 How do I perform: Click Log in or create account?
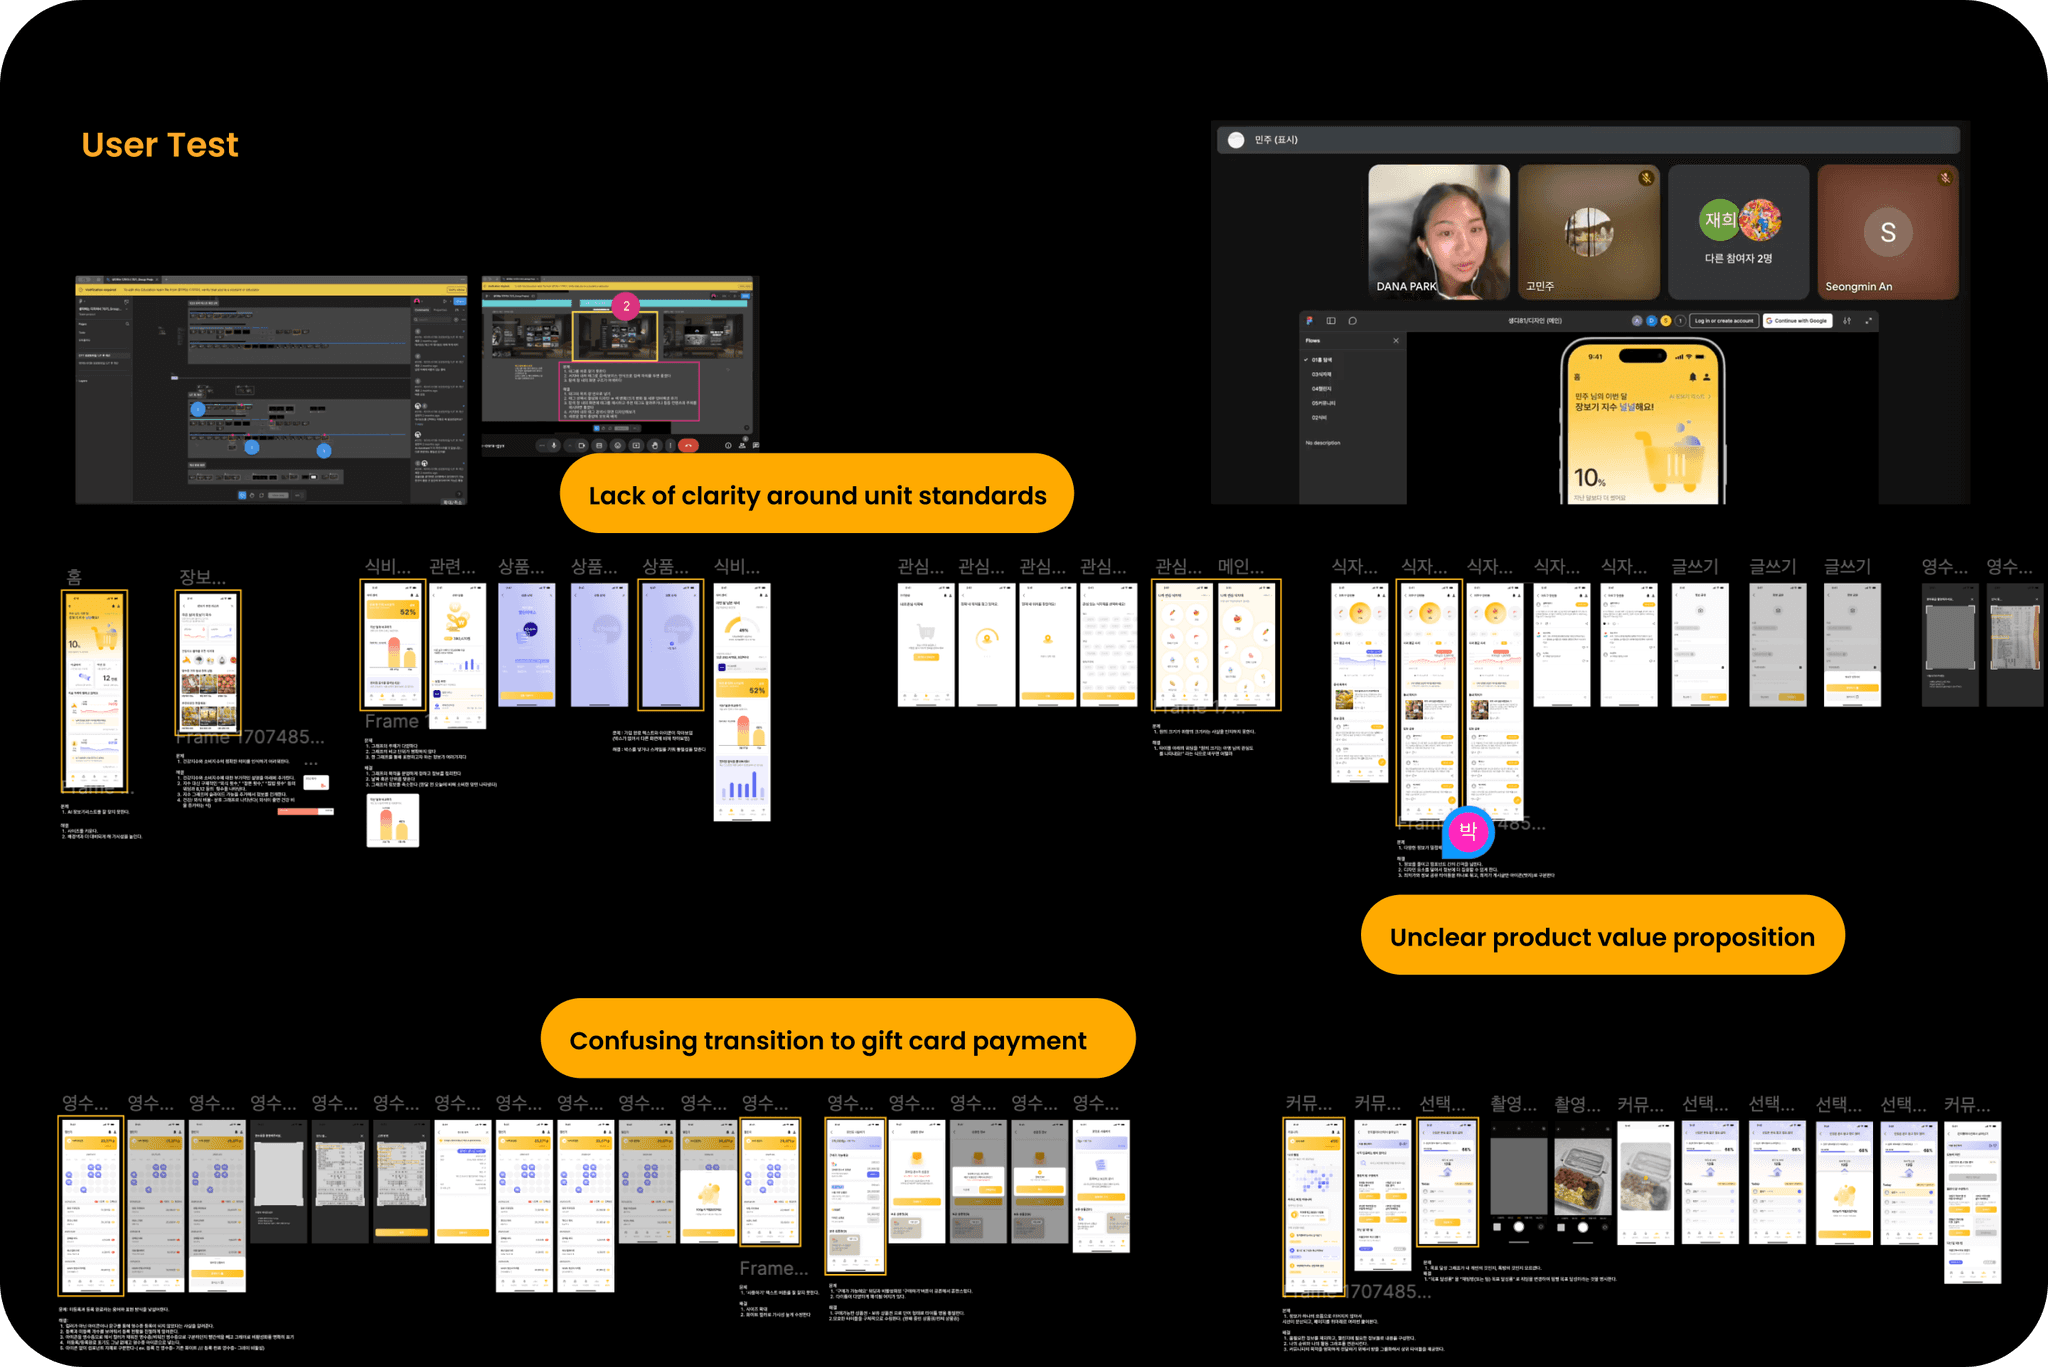tap(1723, 321)
